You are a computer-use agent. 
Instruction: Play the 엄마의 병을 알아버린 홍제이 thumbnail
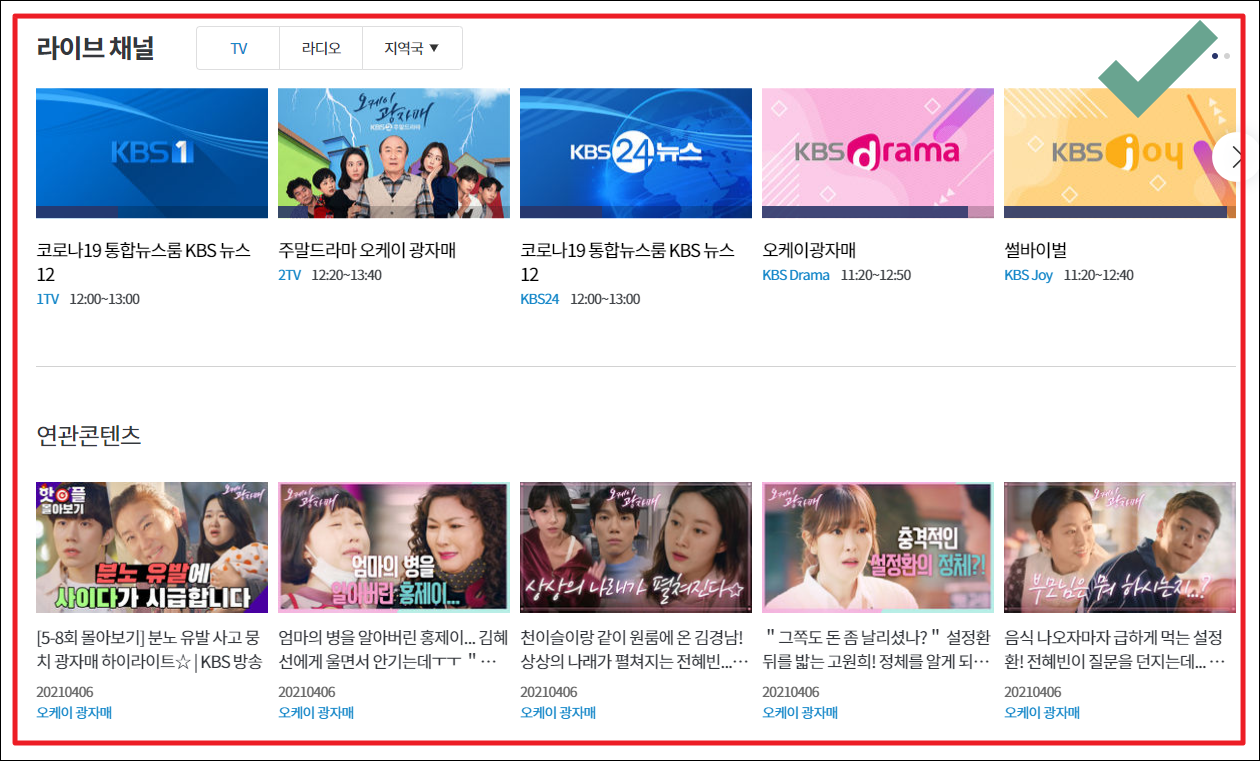point(394,547)
